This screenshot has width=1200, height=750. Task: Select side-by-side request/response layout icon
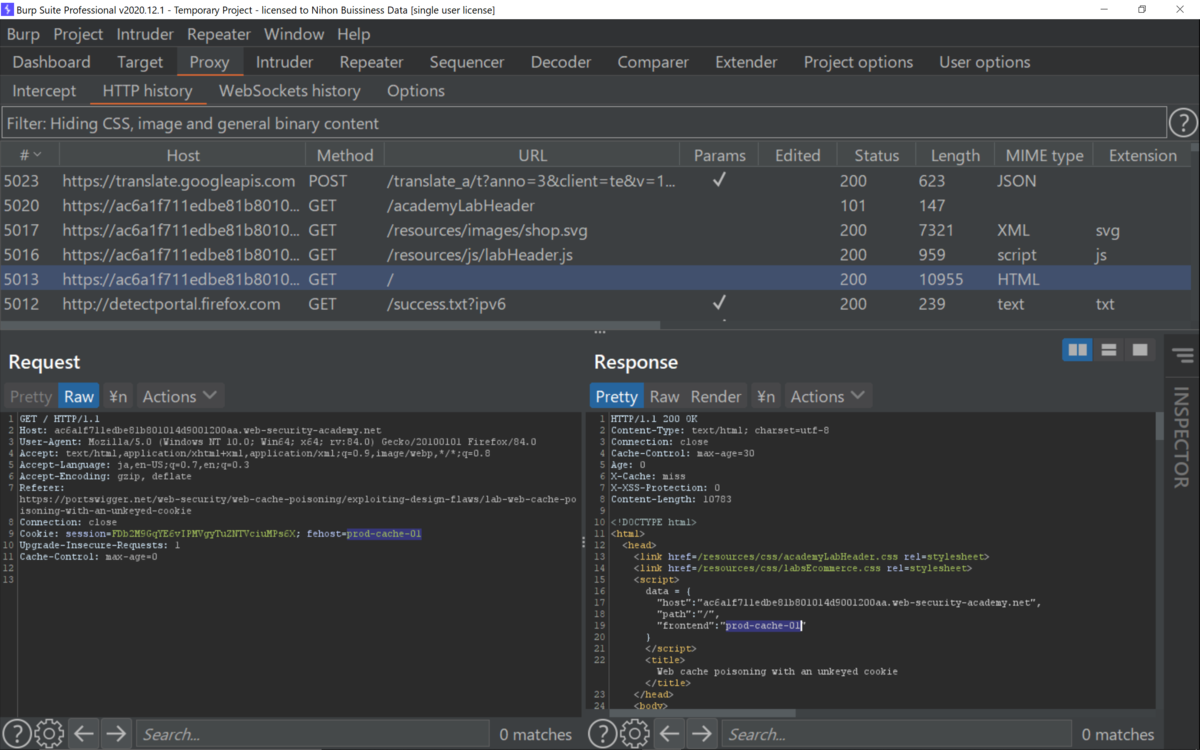[x=1077, y=350]
